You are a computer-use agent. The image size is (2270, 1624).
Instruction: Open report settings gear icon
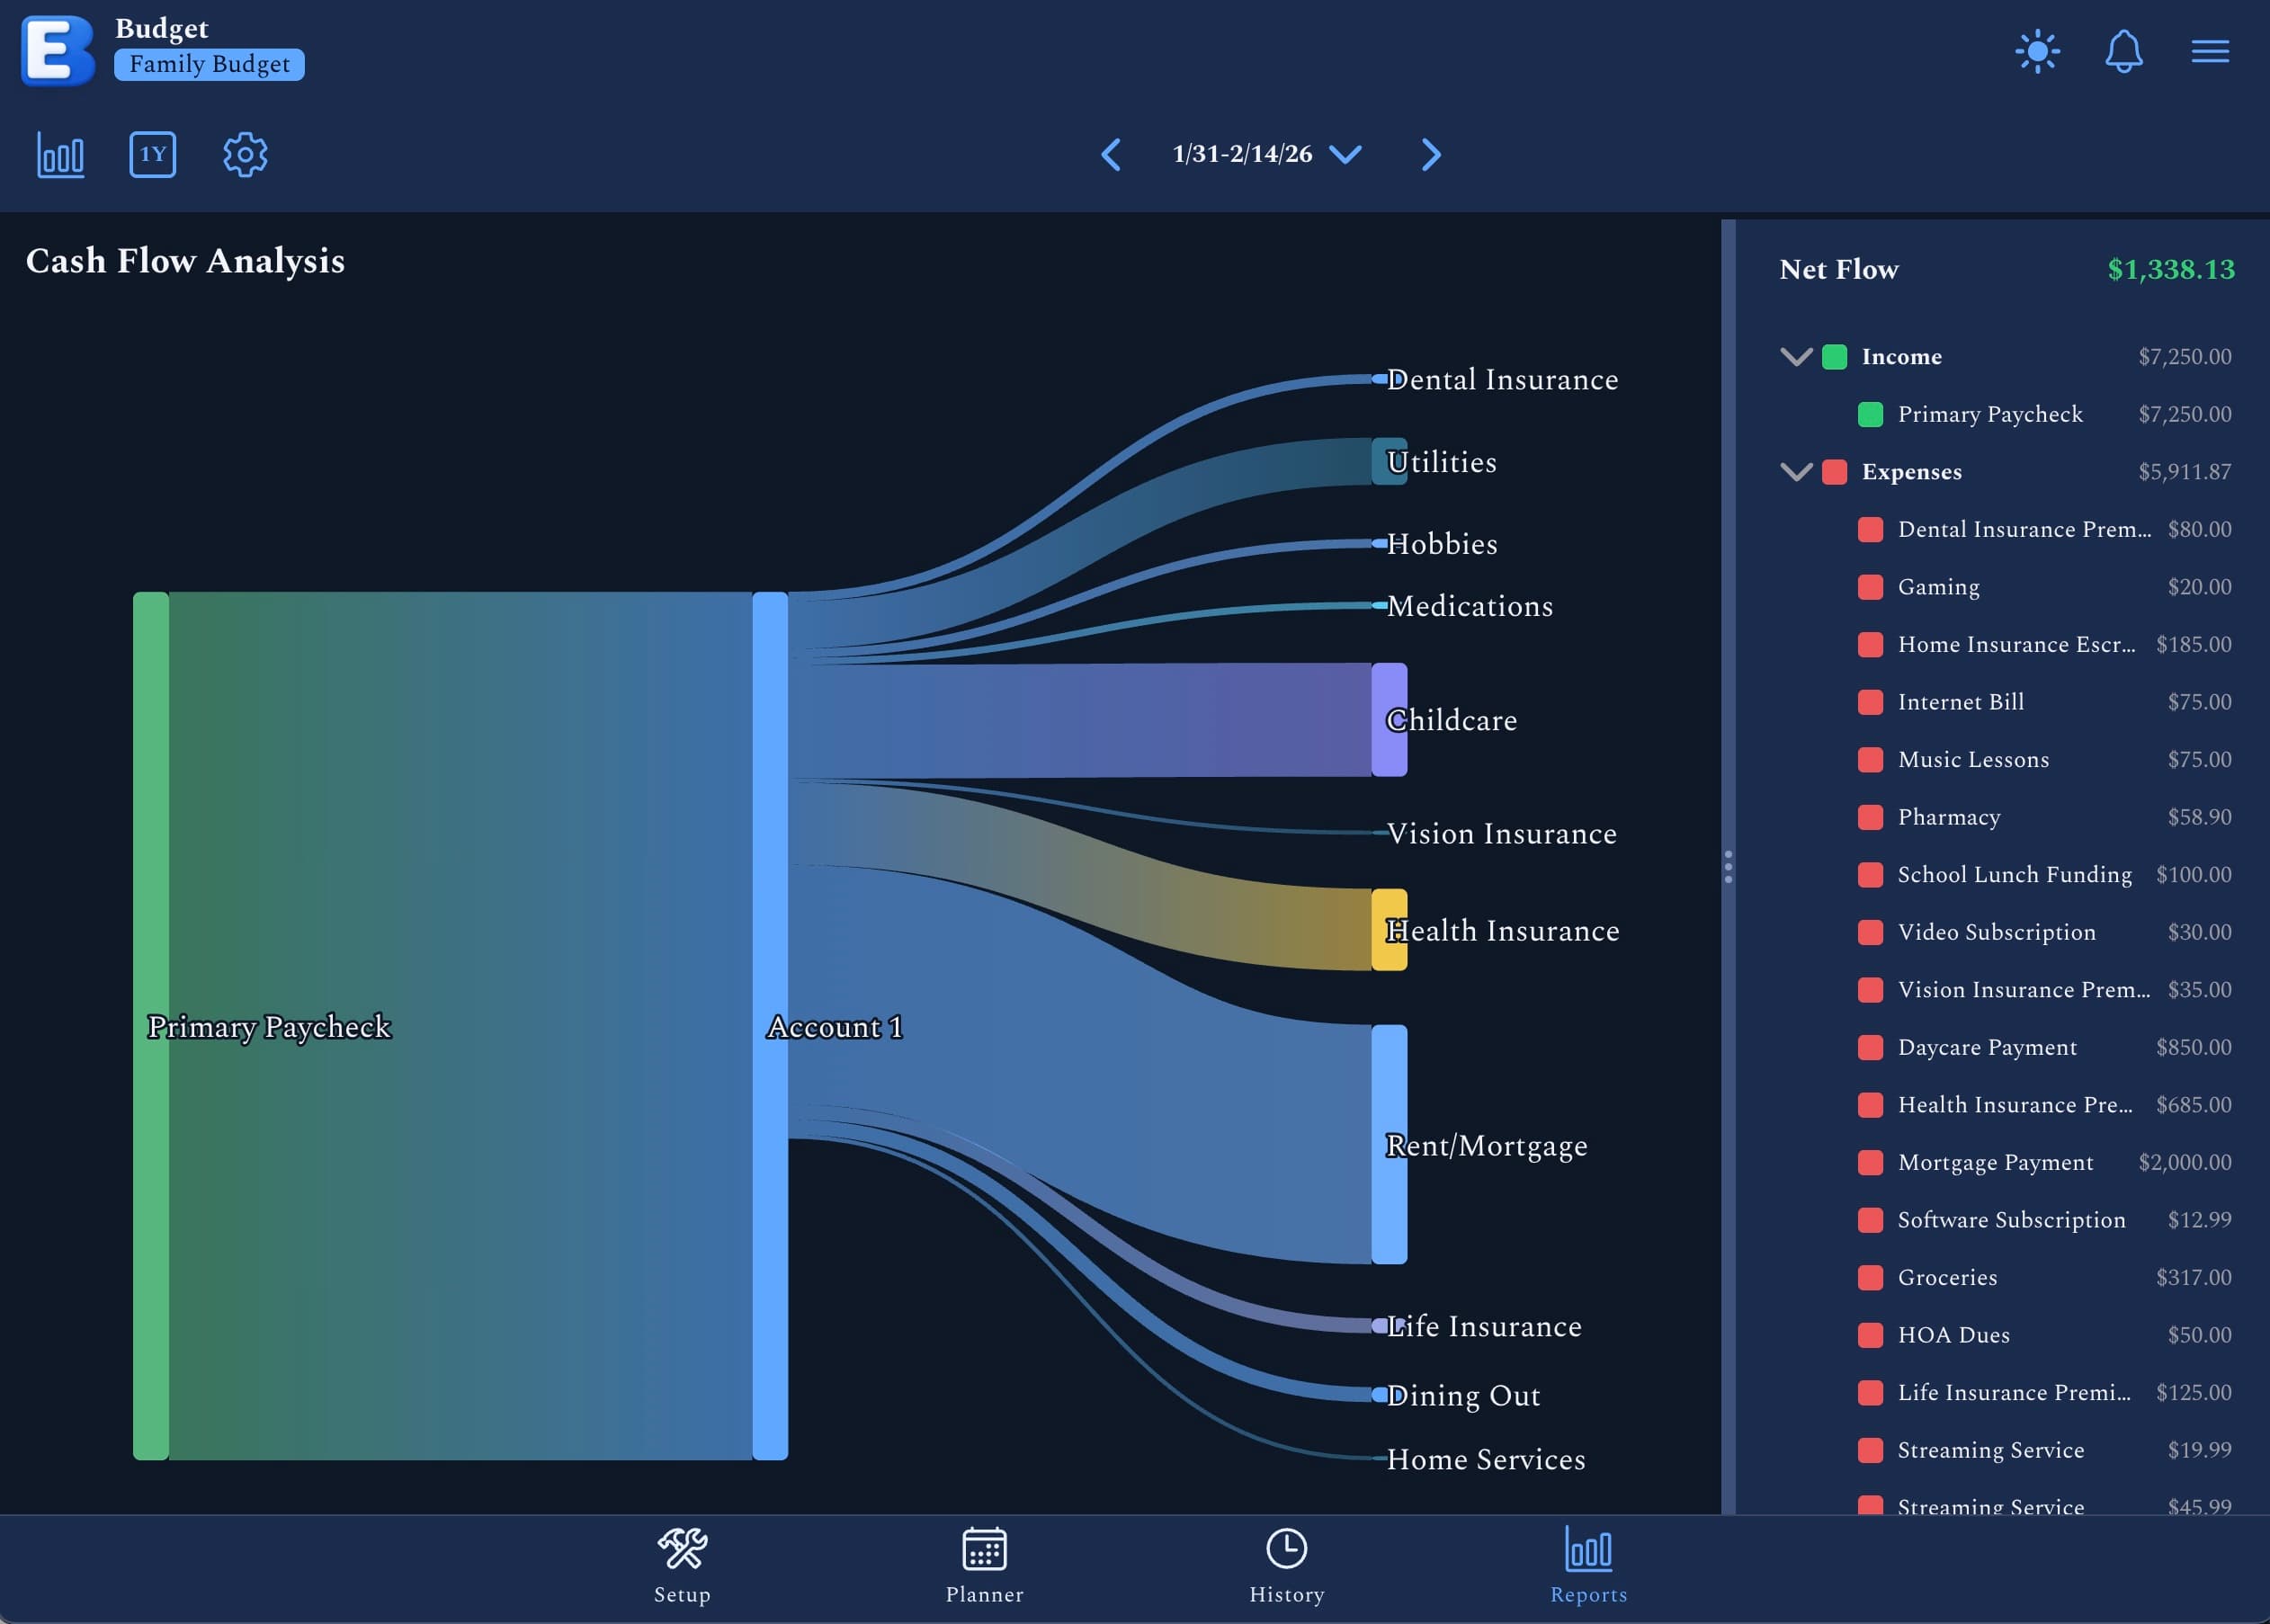(245, 155)
